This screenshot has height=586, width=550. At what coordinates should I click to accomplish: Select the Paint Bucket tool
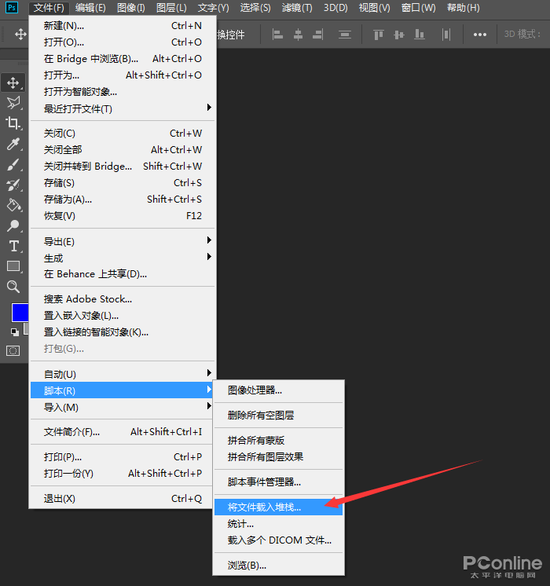[x=13, y=205]
